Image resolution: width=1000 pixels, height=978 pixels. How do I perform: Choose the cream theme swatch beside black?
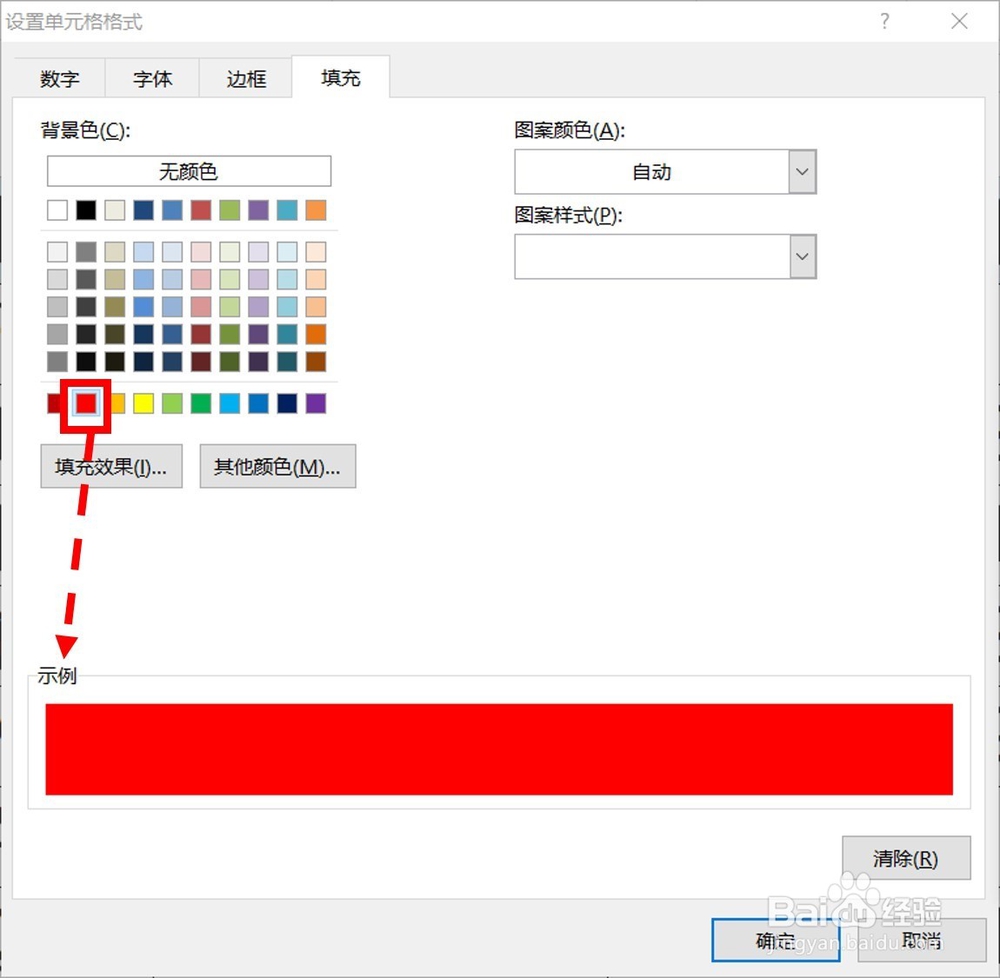click(x=115, y=210)
